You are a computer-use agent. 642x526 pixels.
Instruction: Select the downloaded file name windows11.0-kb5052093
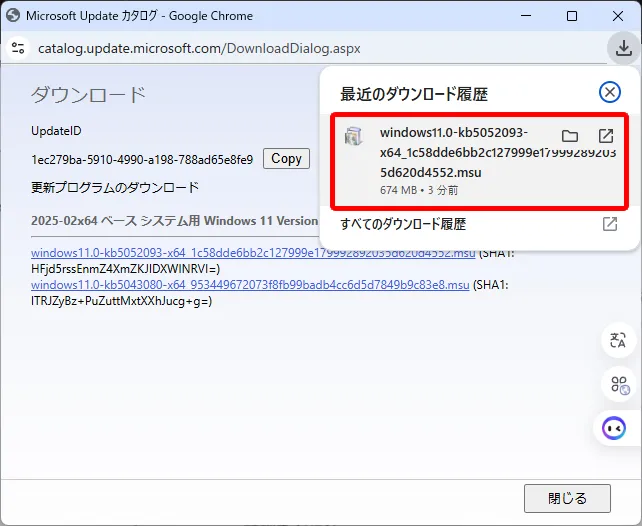pyautogui.click(x=498, y=152)
